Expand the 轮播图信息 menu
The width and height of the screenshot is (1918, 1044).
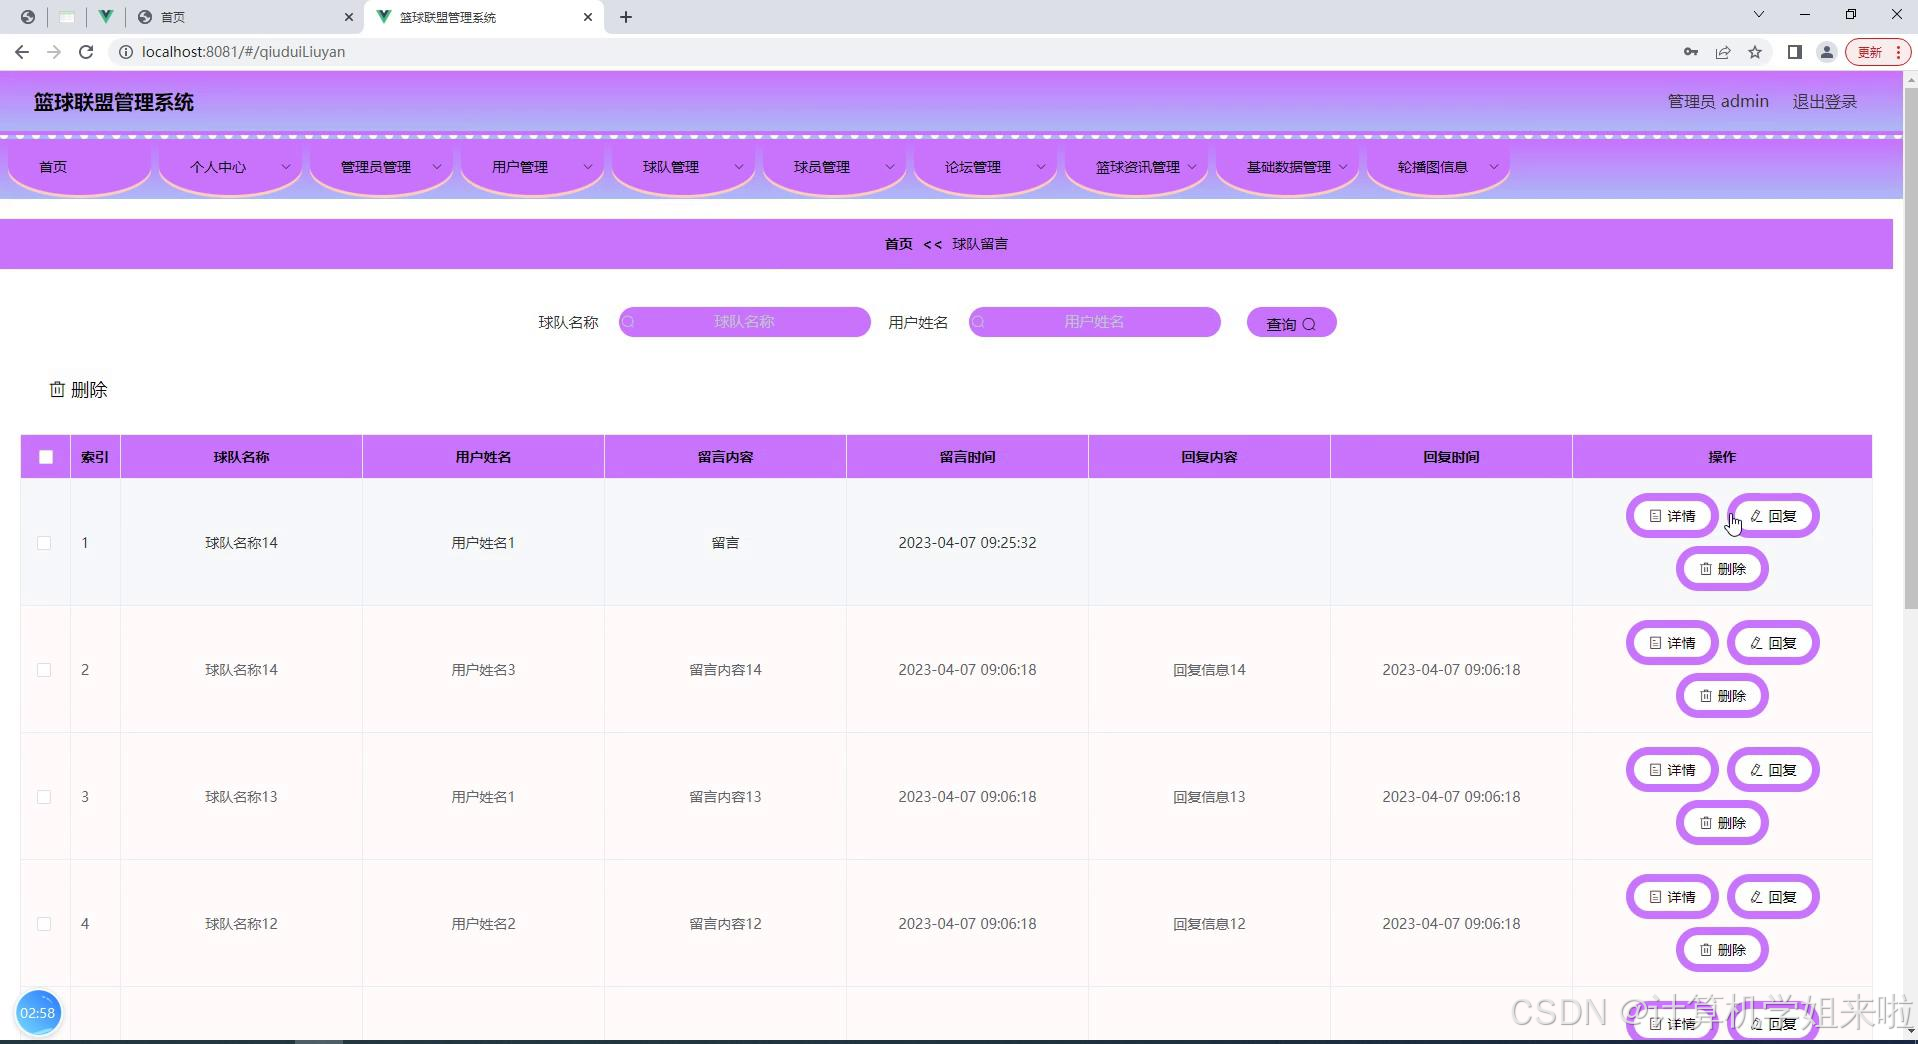(x=1439, y=167)
